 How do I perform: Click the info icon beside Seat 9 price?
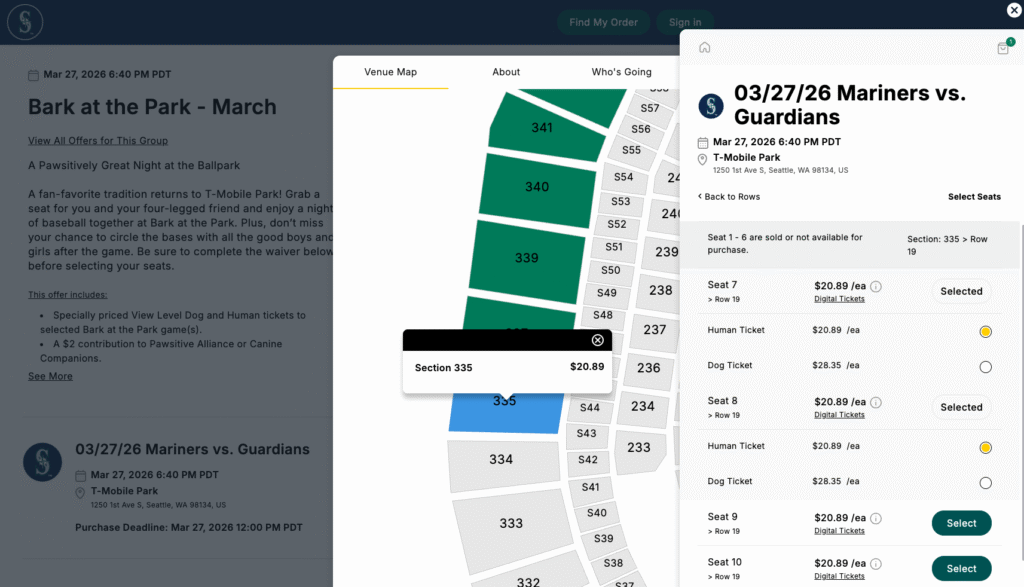pos(876,518)
